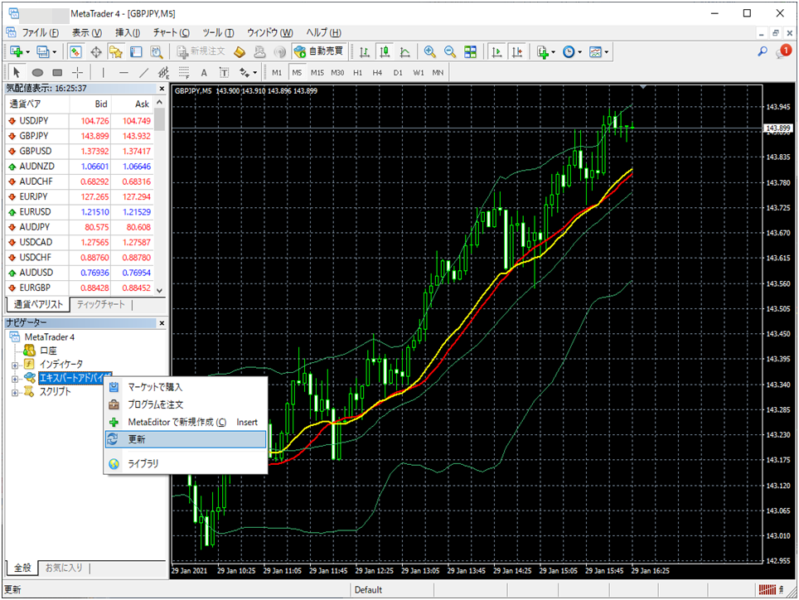Draw a horizontal line tool
The width and height of the screenshot is (799, 600).
[123, 72]
